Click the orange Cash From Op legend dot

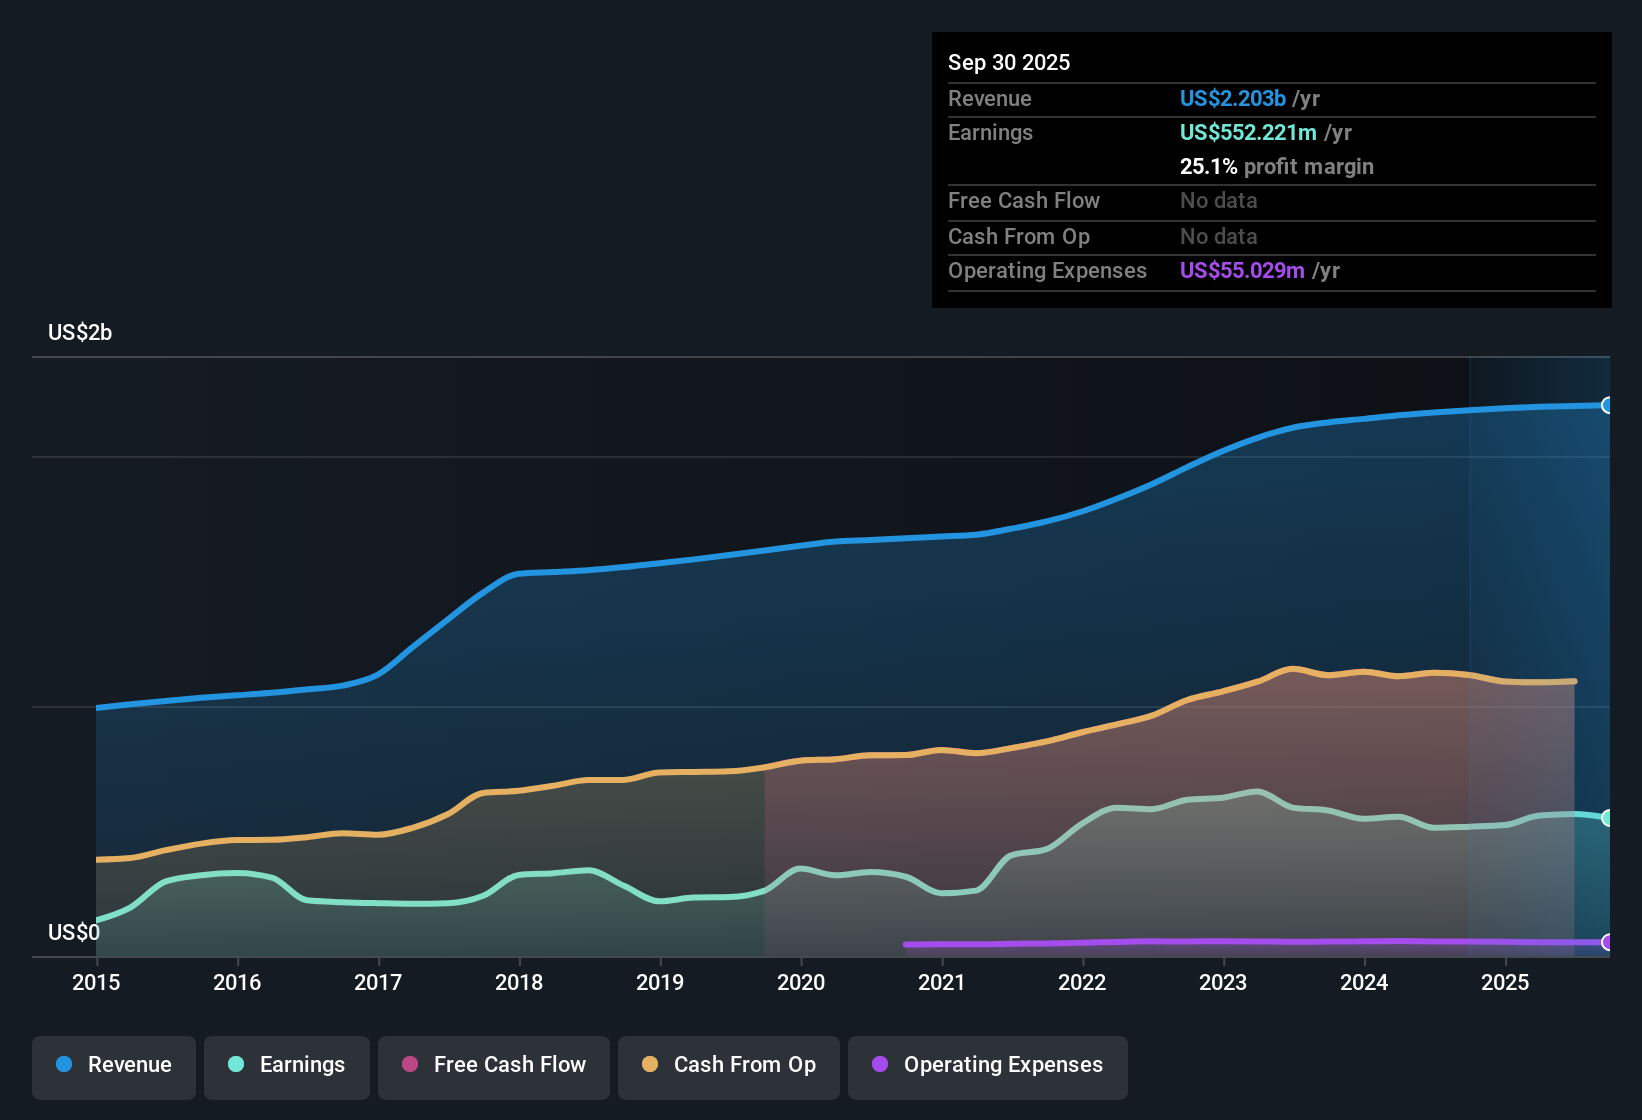tap(649, 1065)
